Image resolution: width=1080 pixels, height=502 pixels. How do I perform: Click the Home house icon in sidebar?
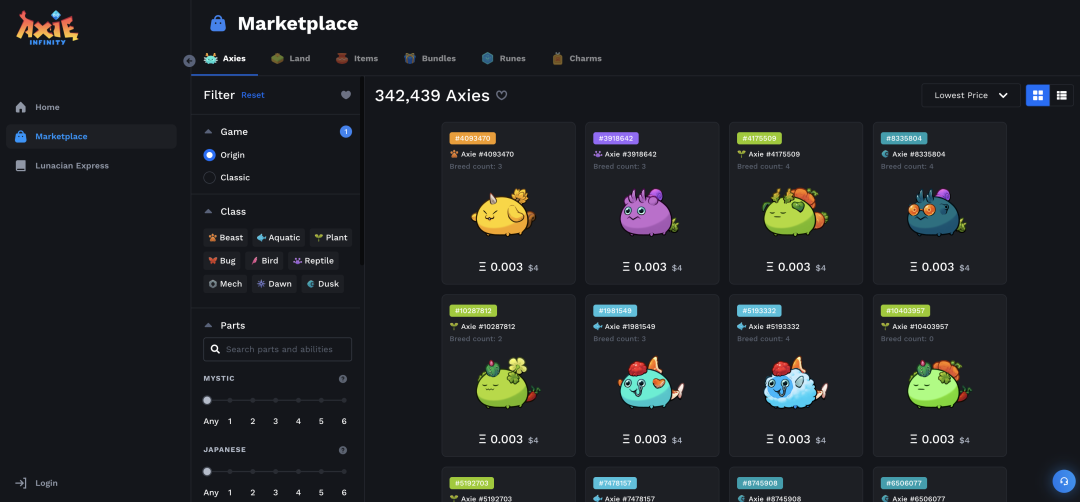click(x=21, y=107)
